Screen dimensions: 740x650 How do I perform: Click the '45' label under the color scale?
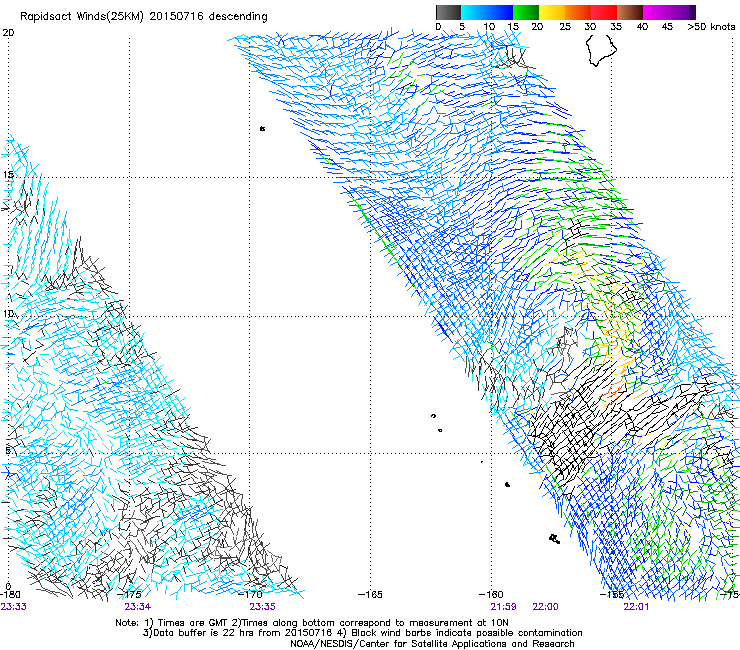(x=667, y=27)
